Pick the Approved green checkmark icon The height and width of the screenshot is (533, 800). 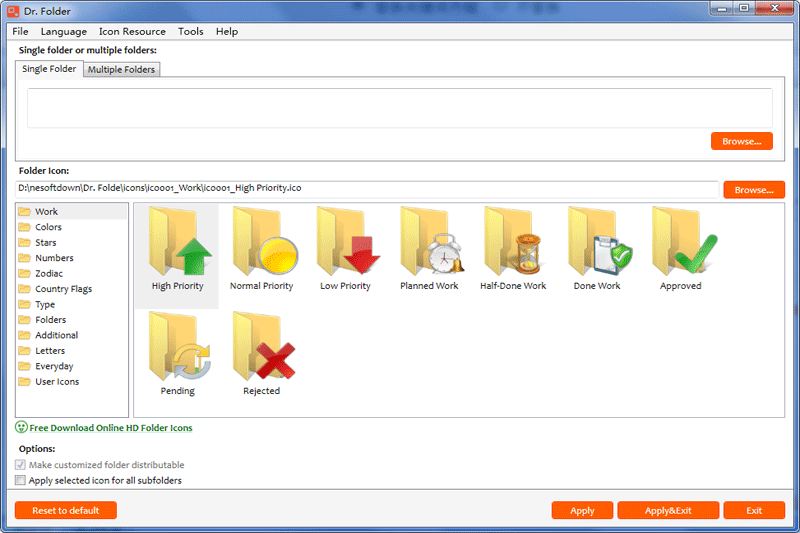pyautogui.click(x=681, y=250)
